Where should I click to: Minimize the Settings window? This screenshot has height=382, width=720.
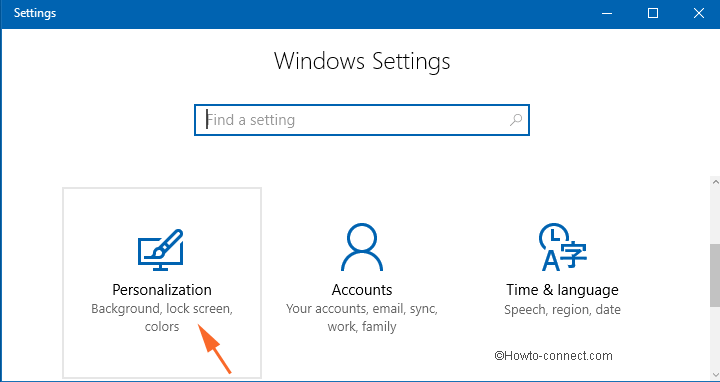tap(607, 13)
